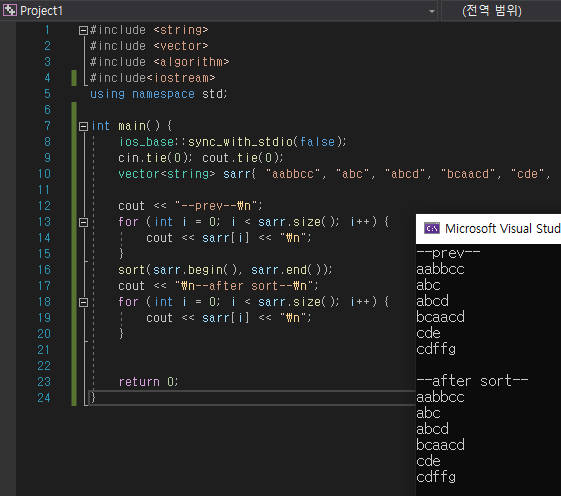Collapse the first for loop at line 13
This screenshot has height=496, width=561.
pyautogui.click(x=83, y=223)
